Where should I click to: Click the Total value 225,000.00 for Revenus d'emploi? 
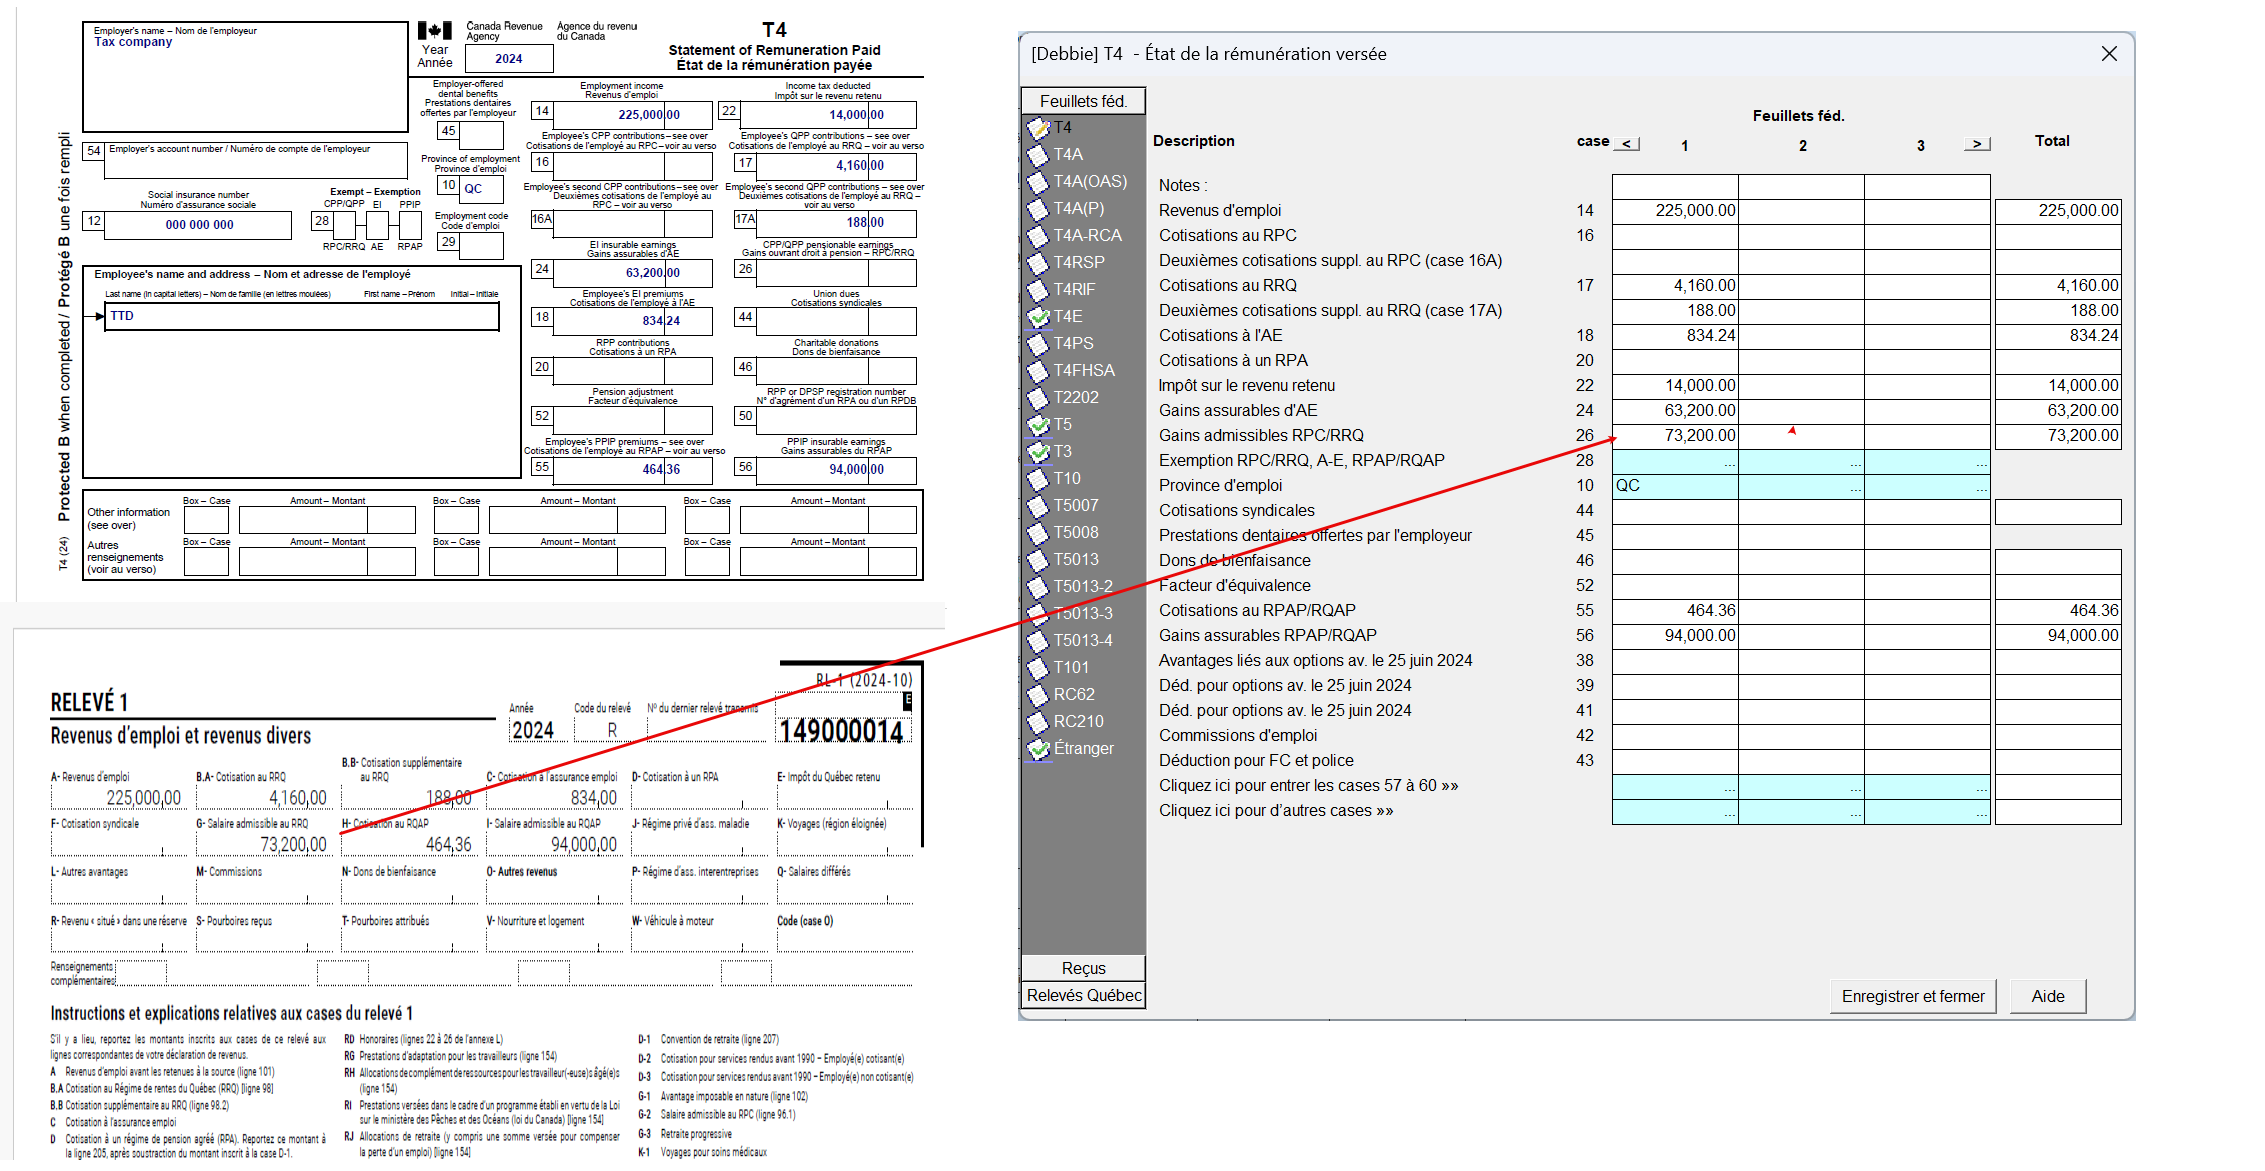coord(2058,211)
